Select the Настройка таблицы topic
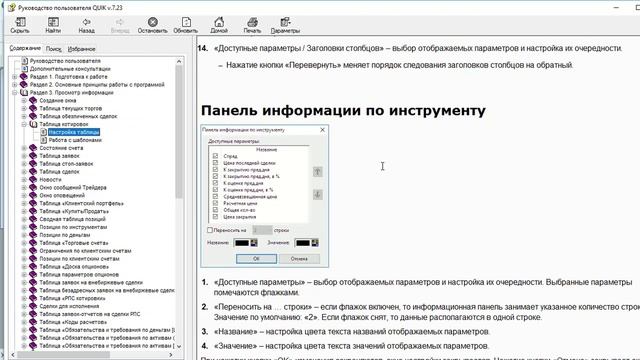The width and height of the screenshot is (640, 360). point(74,132)
